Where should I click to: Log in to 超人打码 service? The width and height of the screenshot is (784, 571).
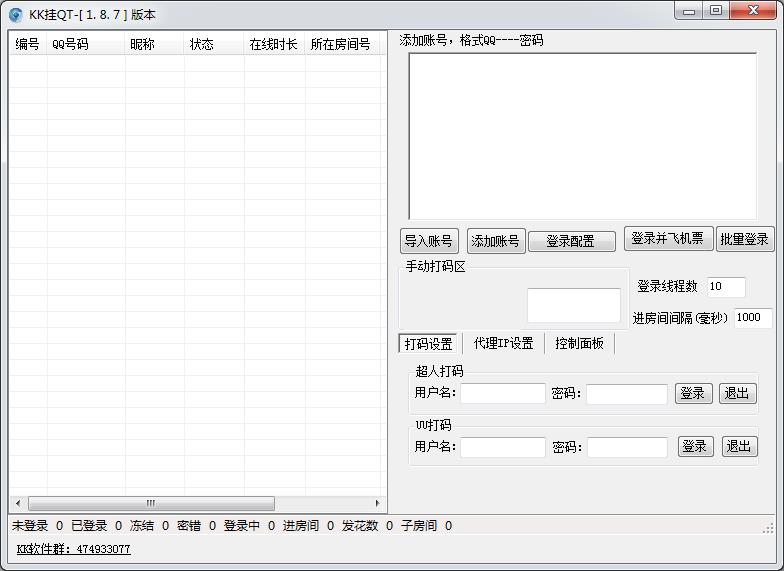[x=693, y=394]
